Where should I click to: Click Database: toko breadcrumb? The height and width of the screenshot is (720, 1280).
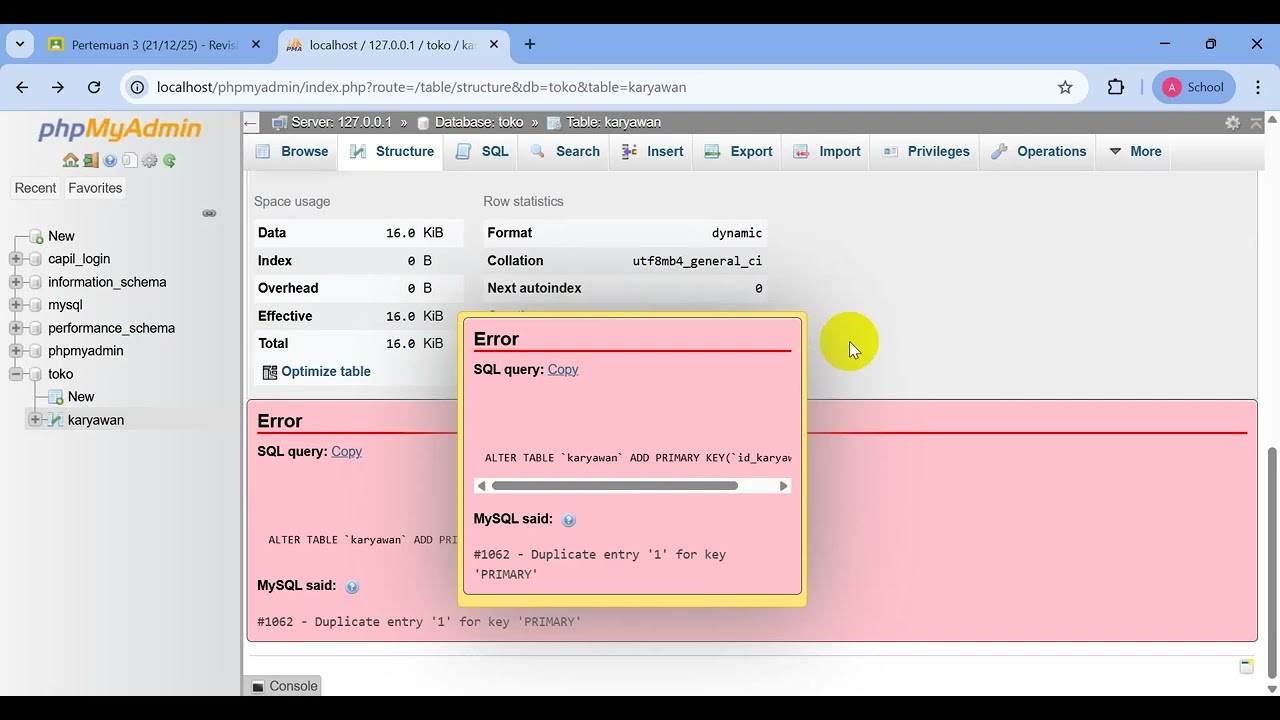[x=478, y=122]
